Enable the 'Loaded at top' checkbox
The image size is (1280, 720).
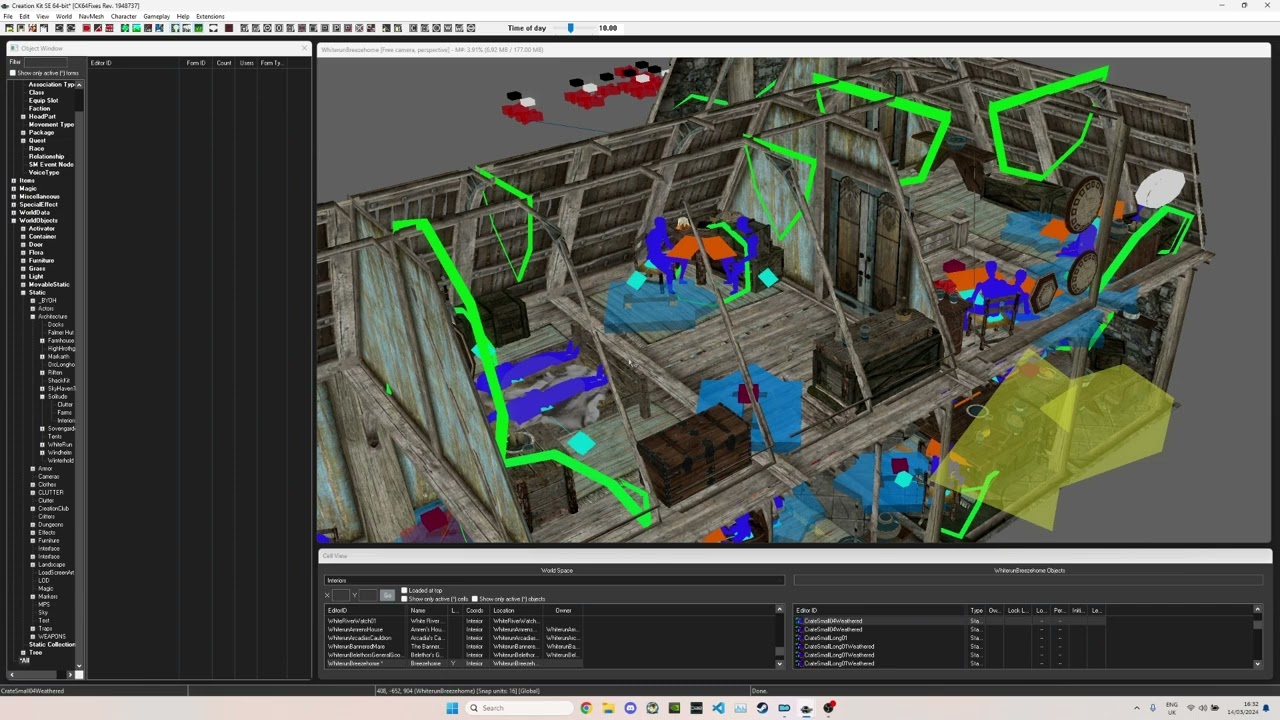(x=404, y=591)
